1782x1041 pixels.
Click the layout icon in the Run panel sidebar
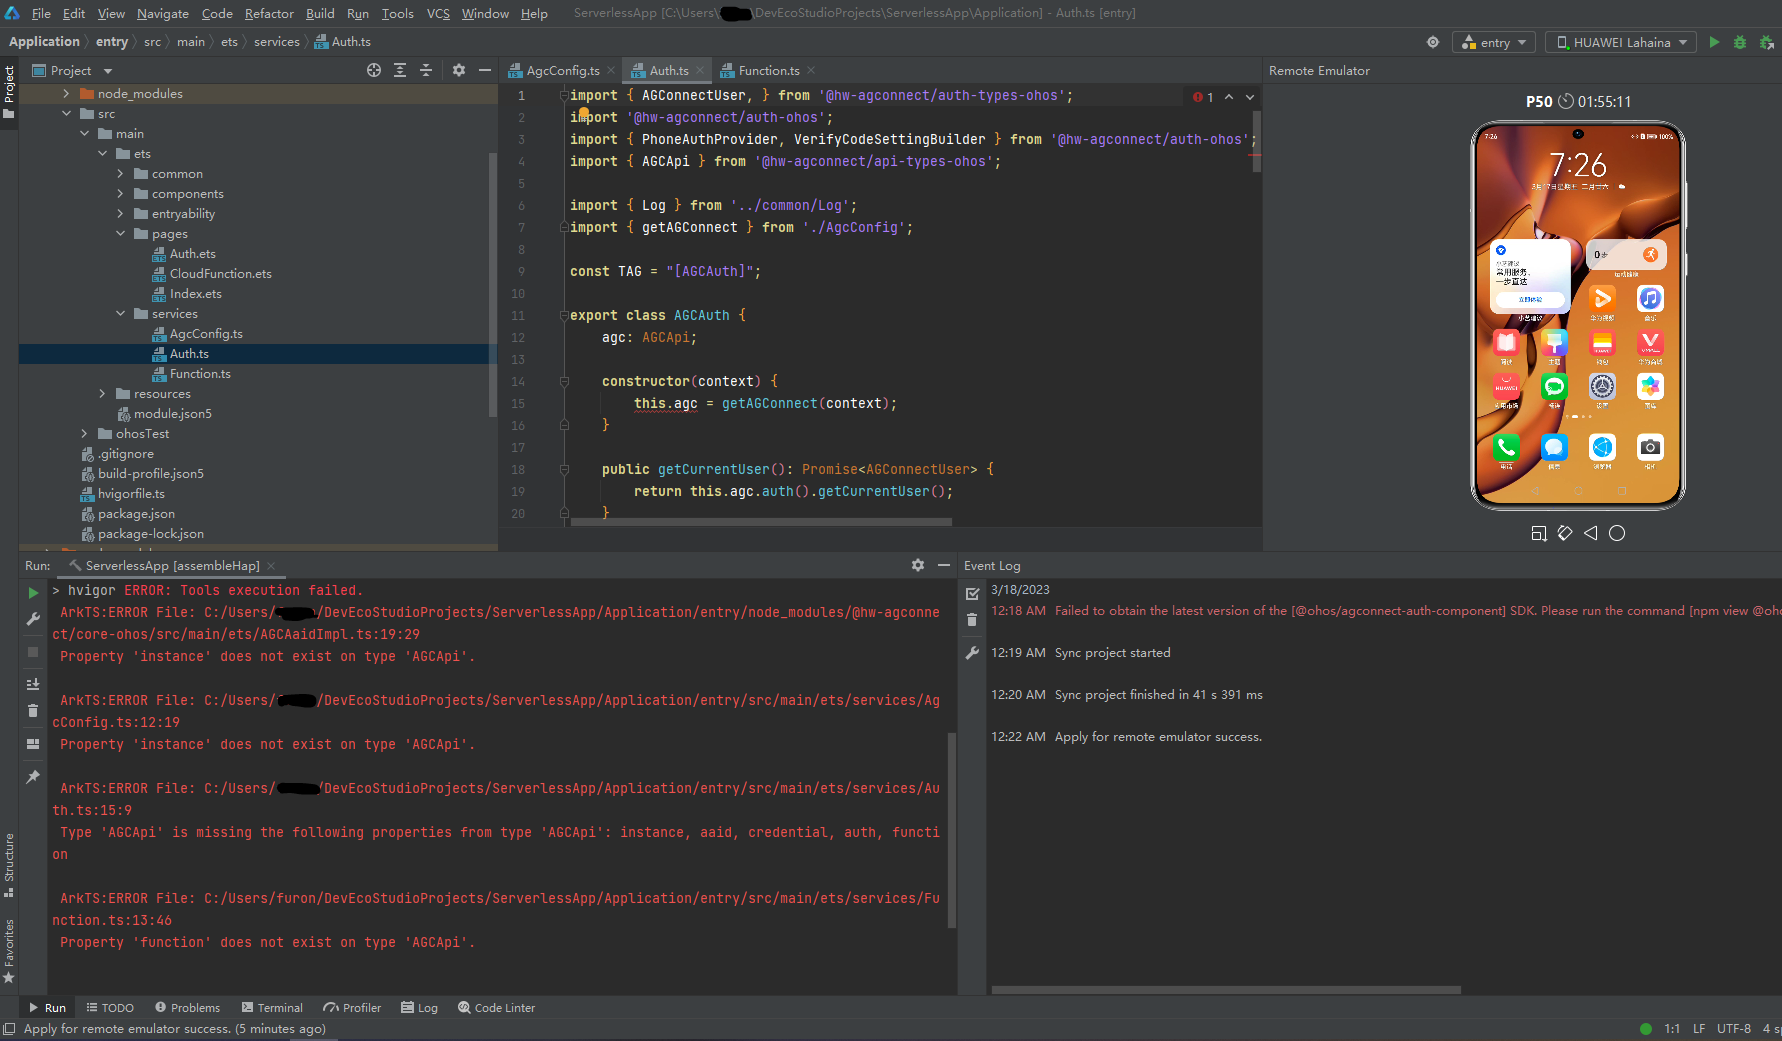(x=33, y=744)
